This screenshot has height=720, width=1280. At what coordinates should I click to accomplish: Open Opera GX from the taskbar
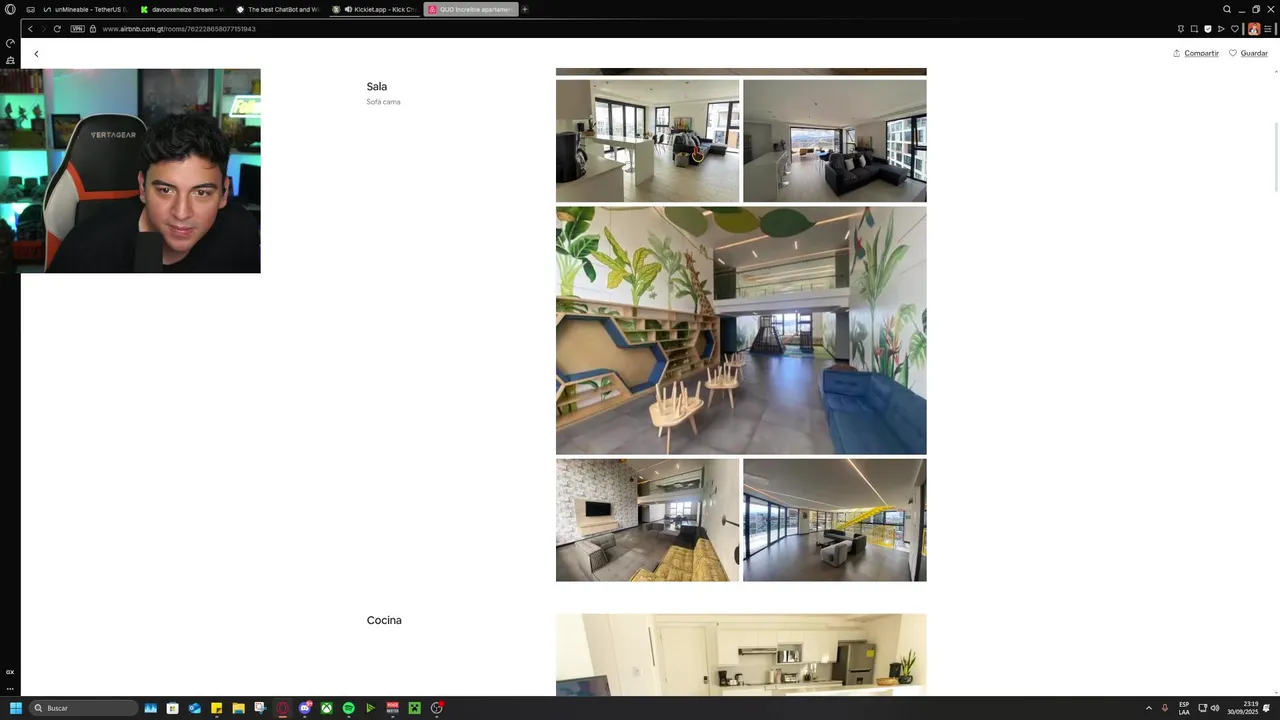[x=283, y=708]
